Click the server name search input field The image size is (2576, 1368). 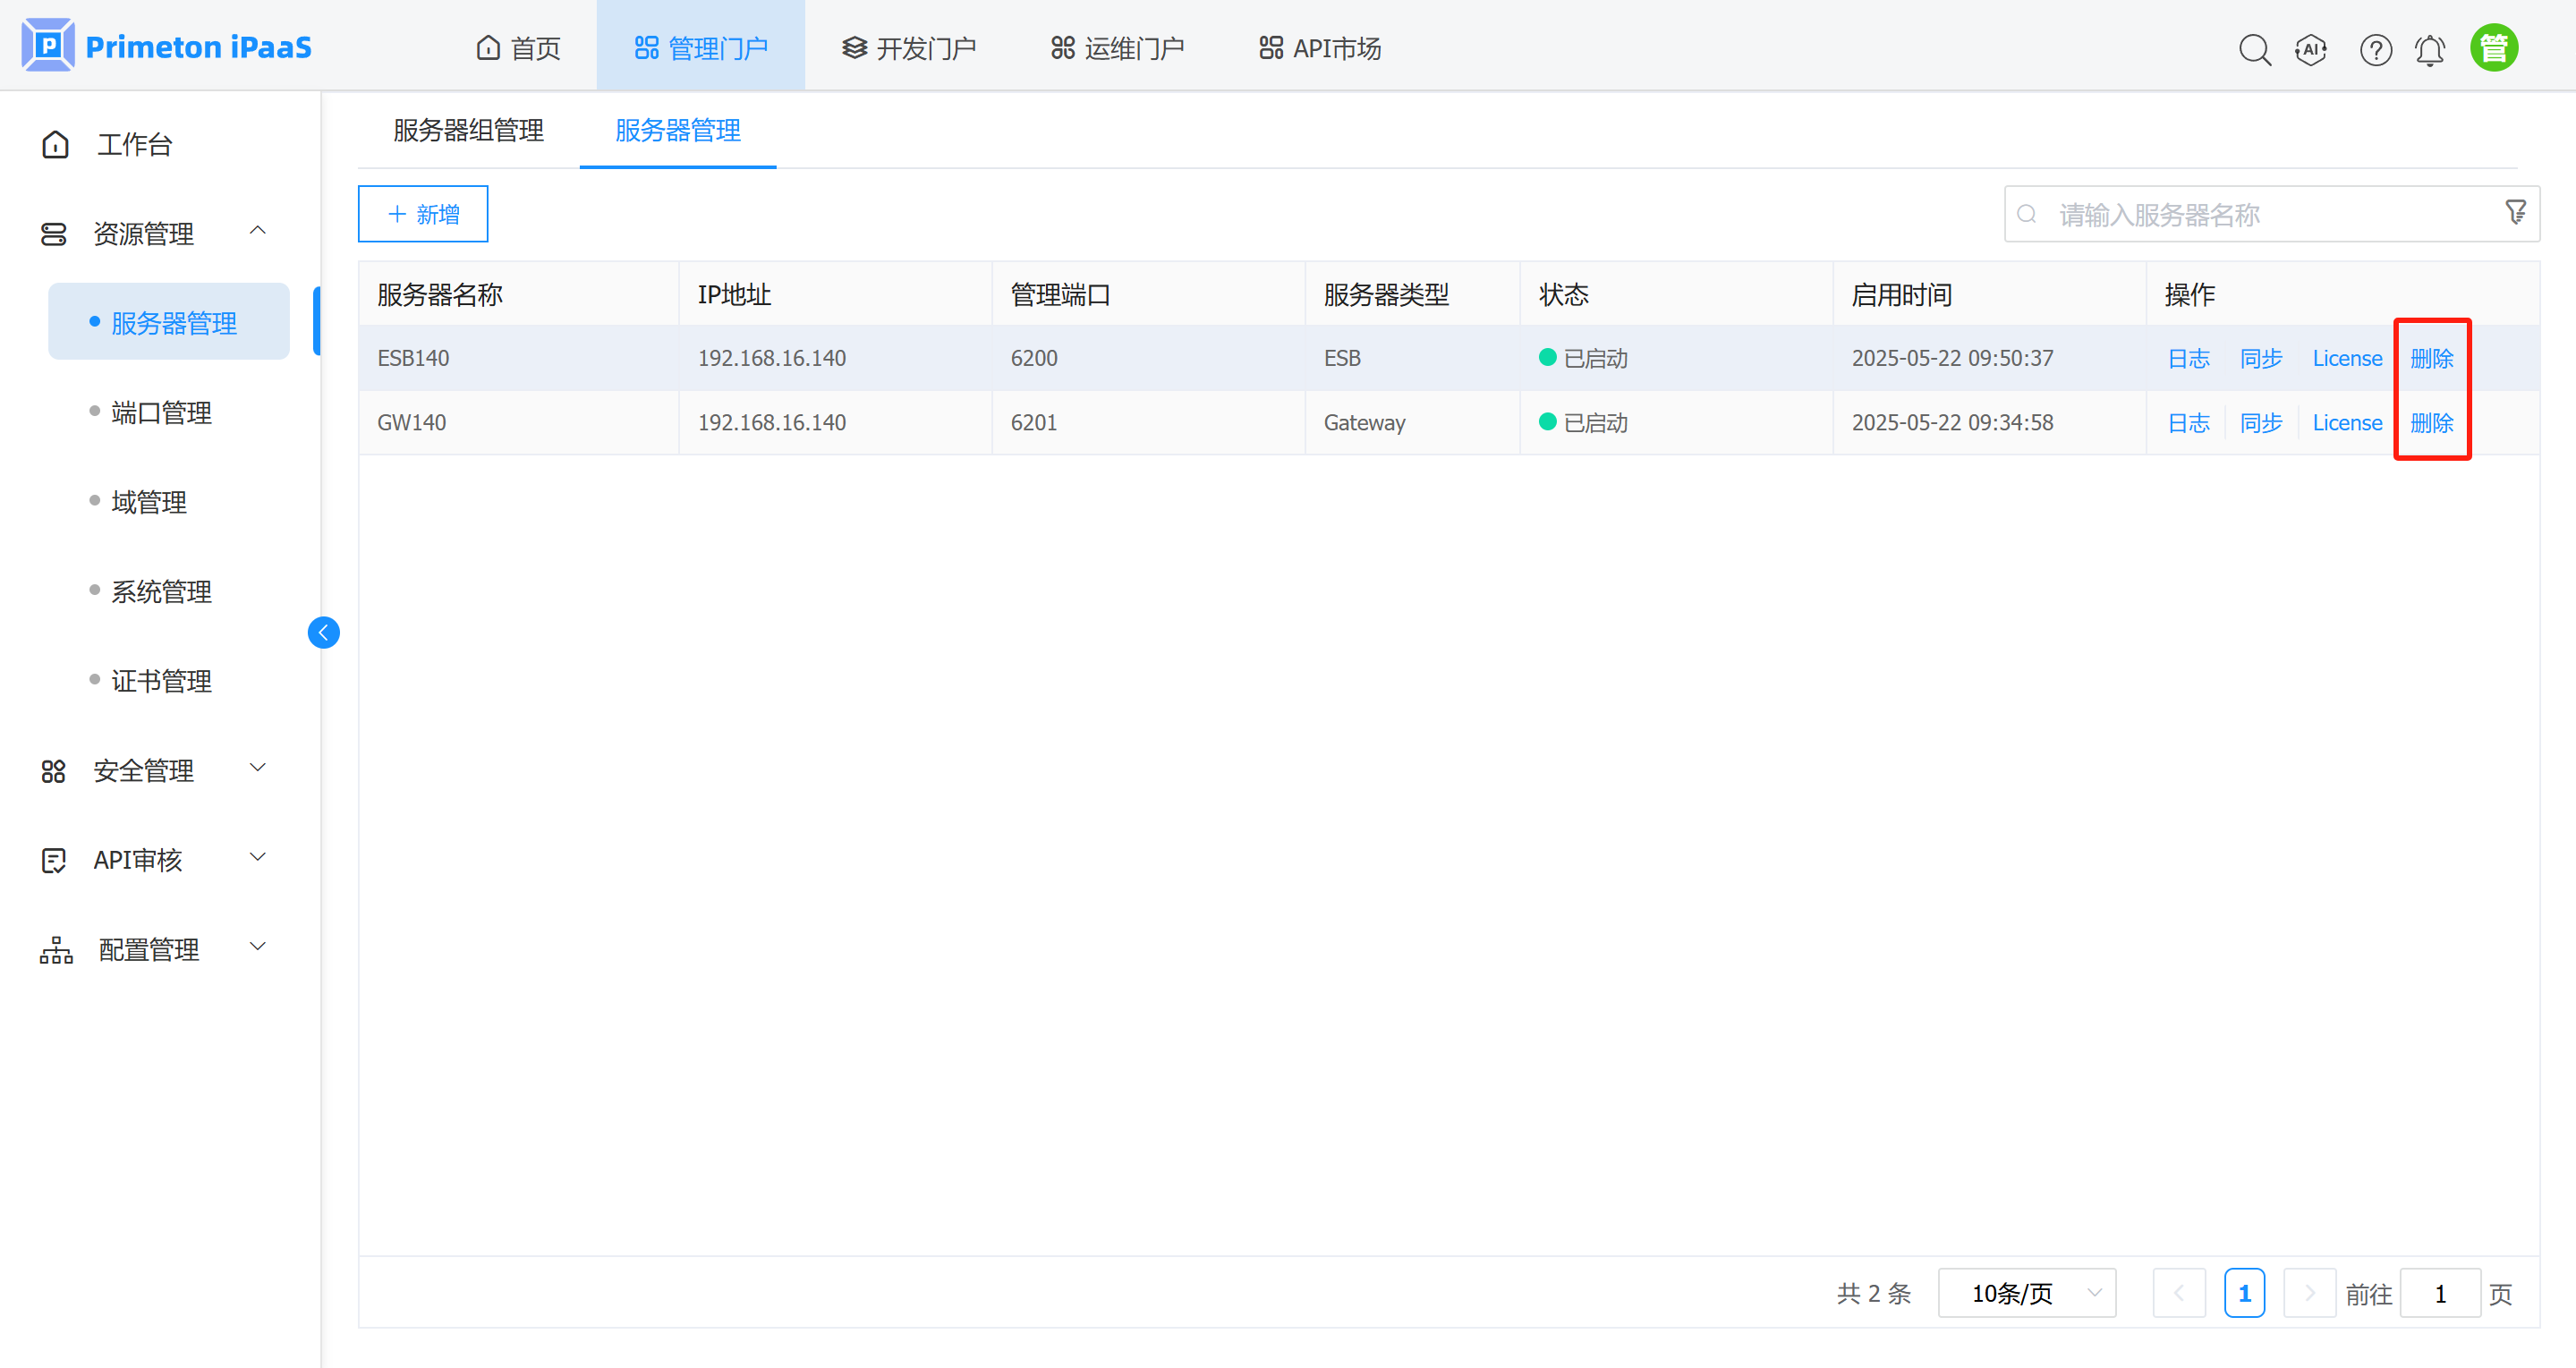coord(2200,213)
